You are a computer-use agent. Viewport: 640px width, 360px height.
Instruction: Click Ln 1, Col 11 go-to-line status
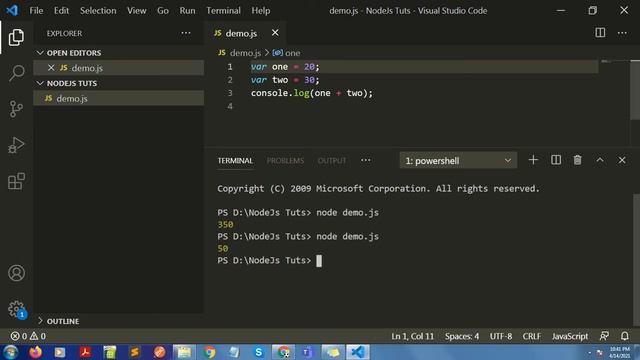tap(412, 336)
